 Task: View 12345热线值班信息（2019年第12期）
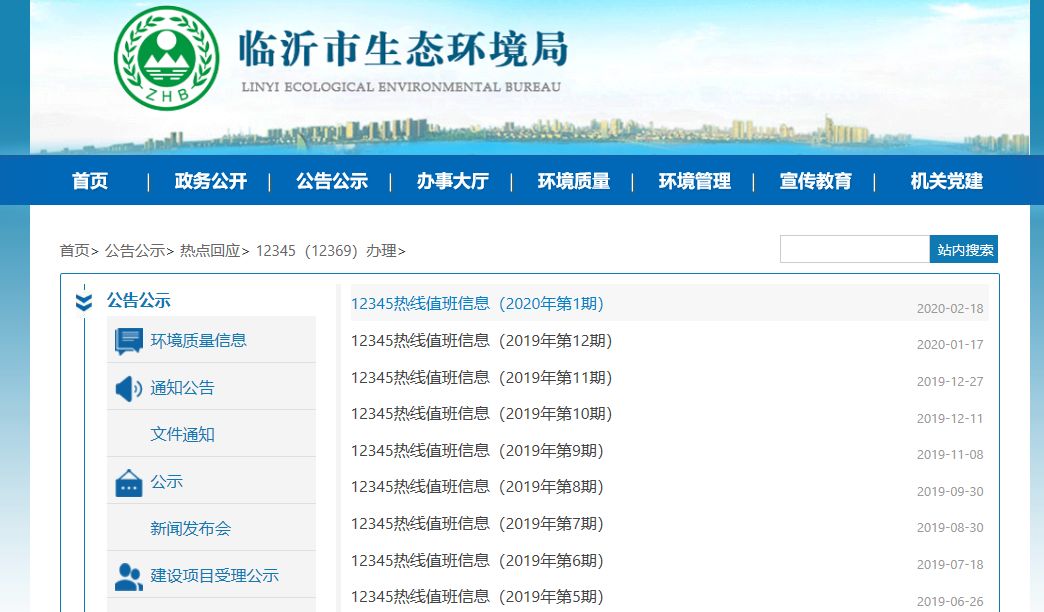(x=480, y=340)
